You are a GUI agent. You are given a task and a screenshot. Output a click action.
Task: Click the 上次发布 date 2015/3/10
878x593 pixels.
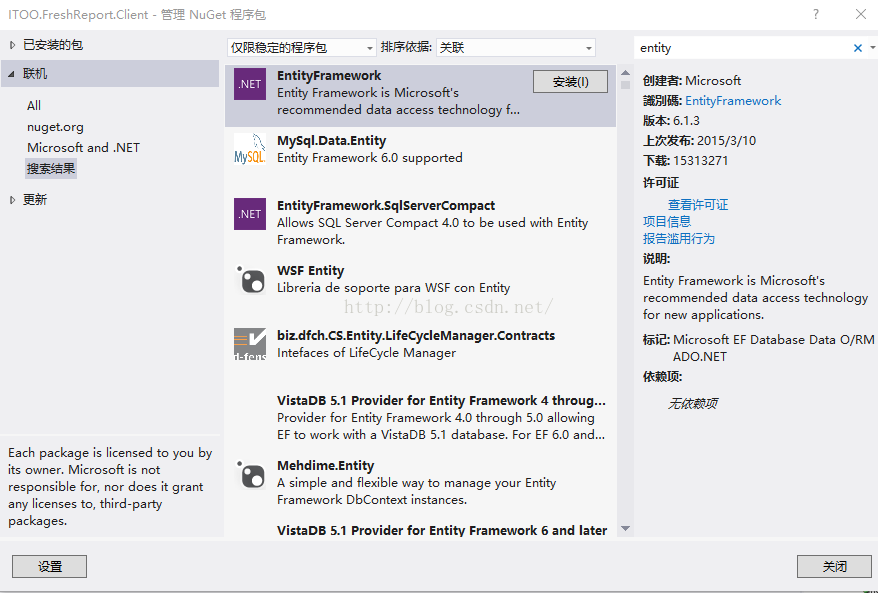click(726, 141)
